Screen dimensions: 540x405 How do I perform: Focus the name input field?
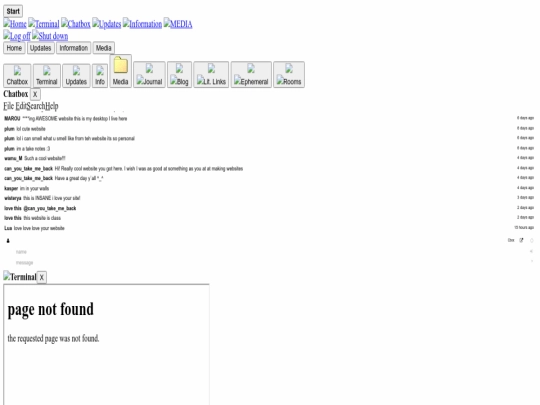[269, 252]
